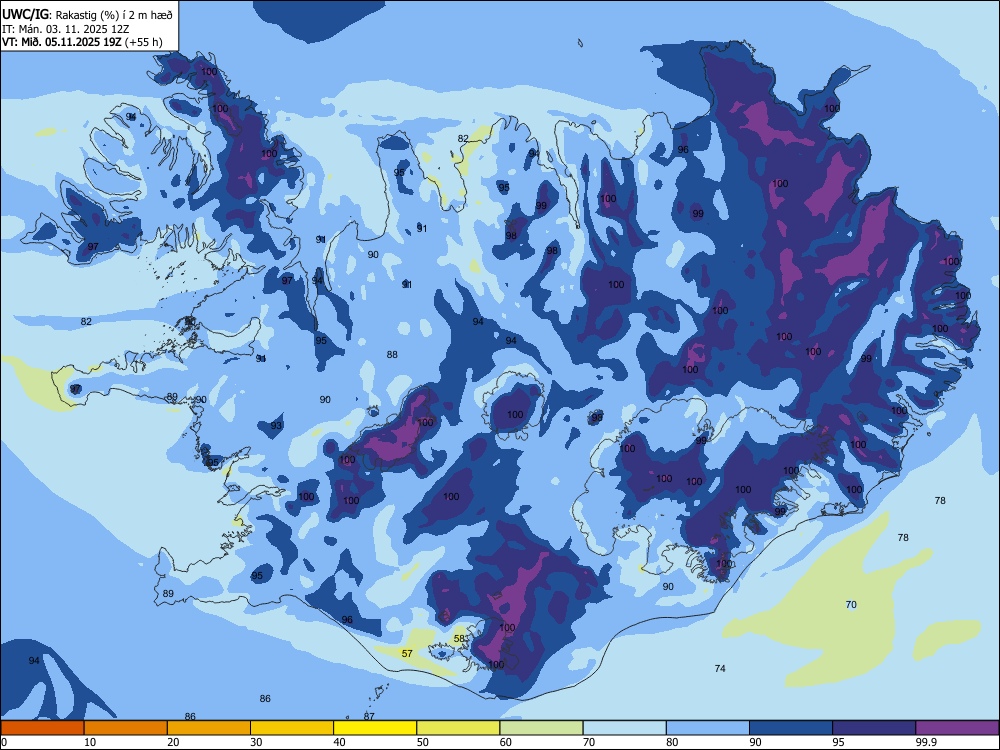Pick the indigo 95–99.9 legend swatch
The height and width of the screenshot is (750, 1000).
click(x=874, y=728)
